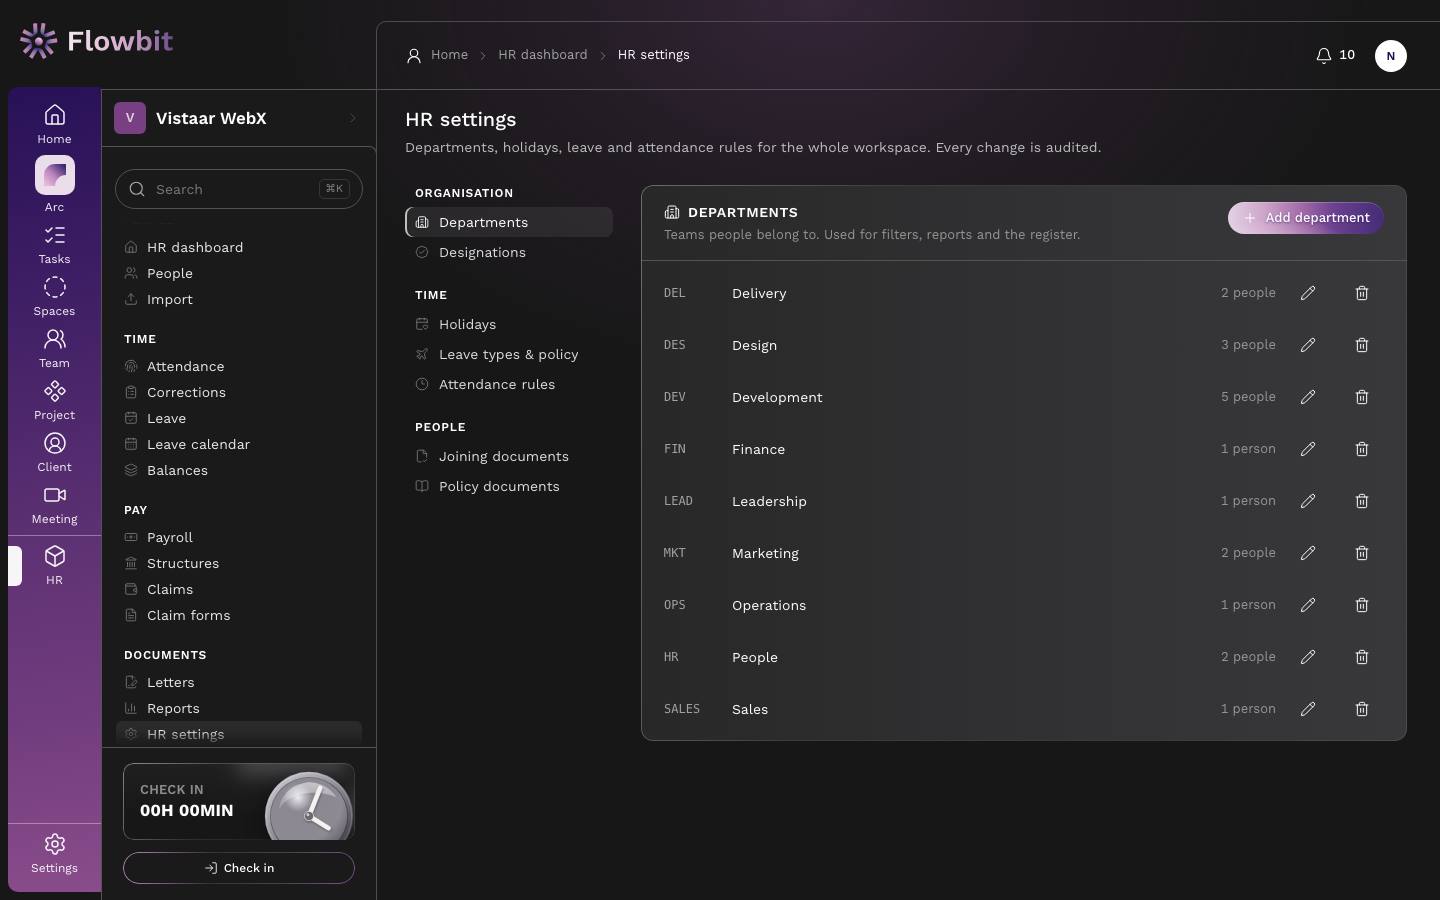Edit the Leadership department

coord(1308,501)
